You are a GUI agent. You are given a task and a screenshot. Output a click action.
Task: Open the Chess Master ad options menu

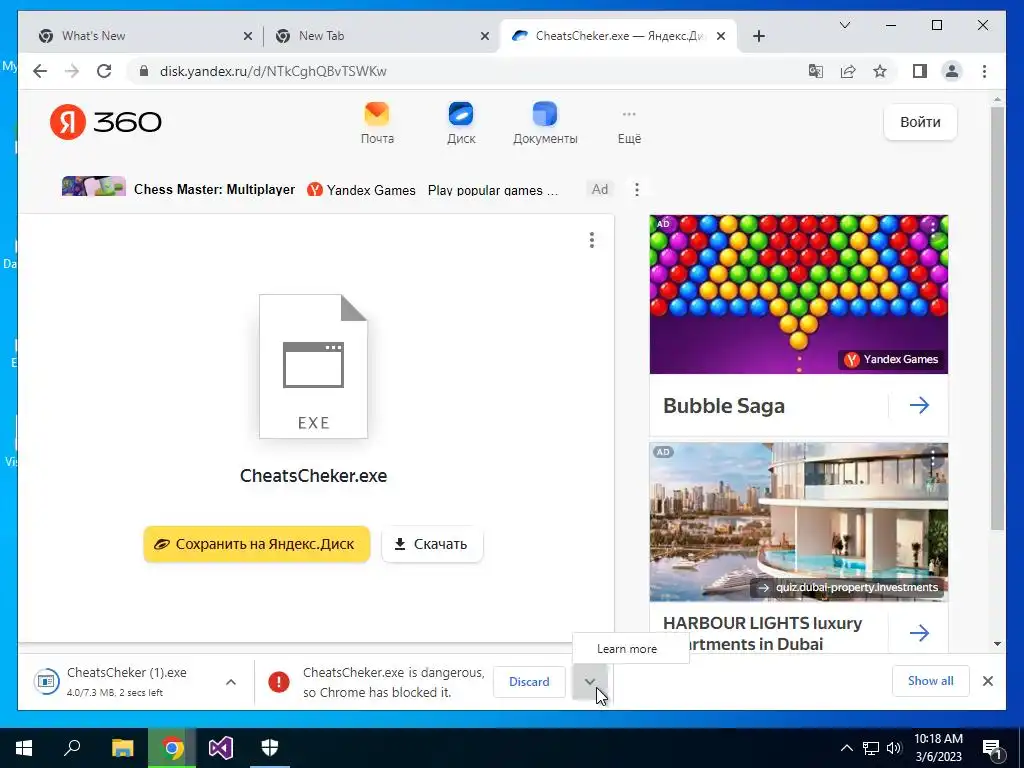(637, 189)
